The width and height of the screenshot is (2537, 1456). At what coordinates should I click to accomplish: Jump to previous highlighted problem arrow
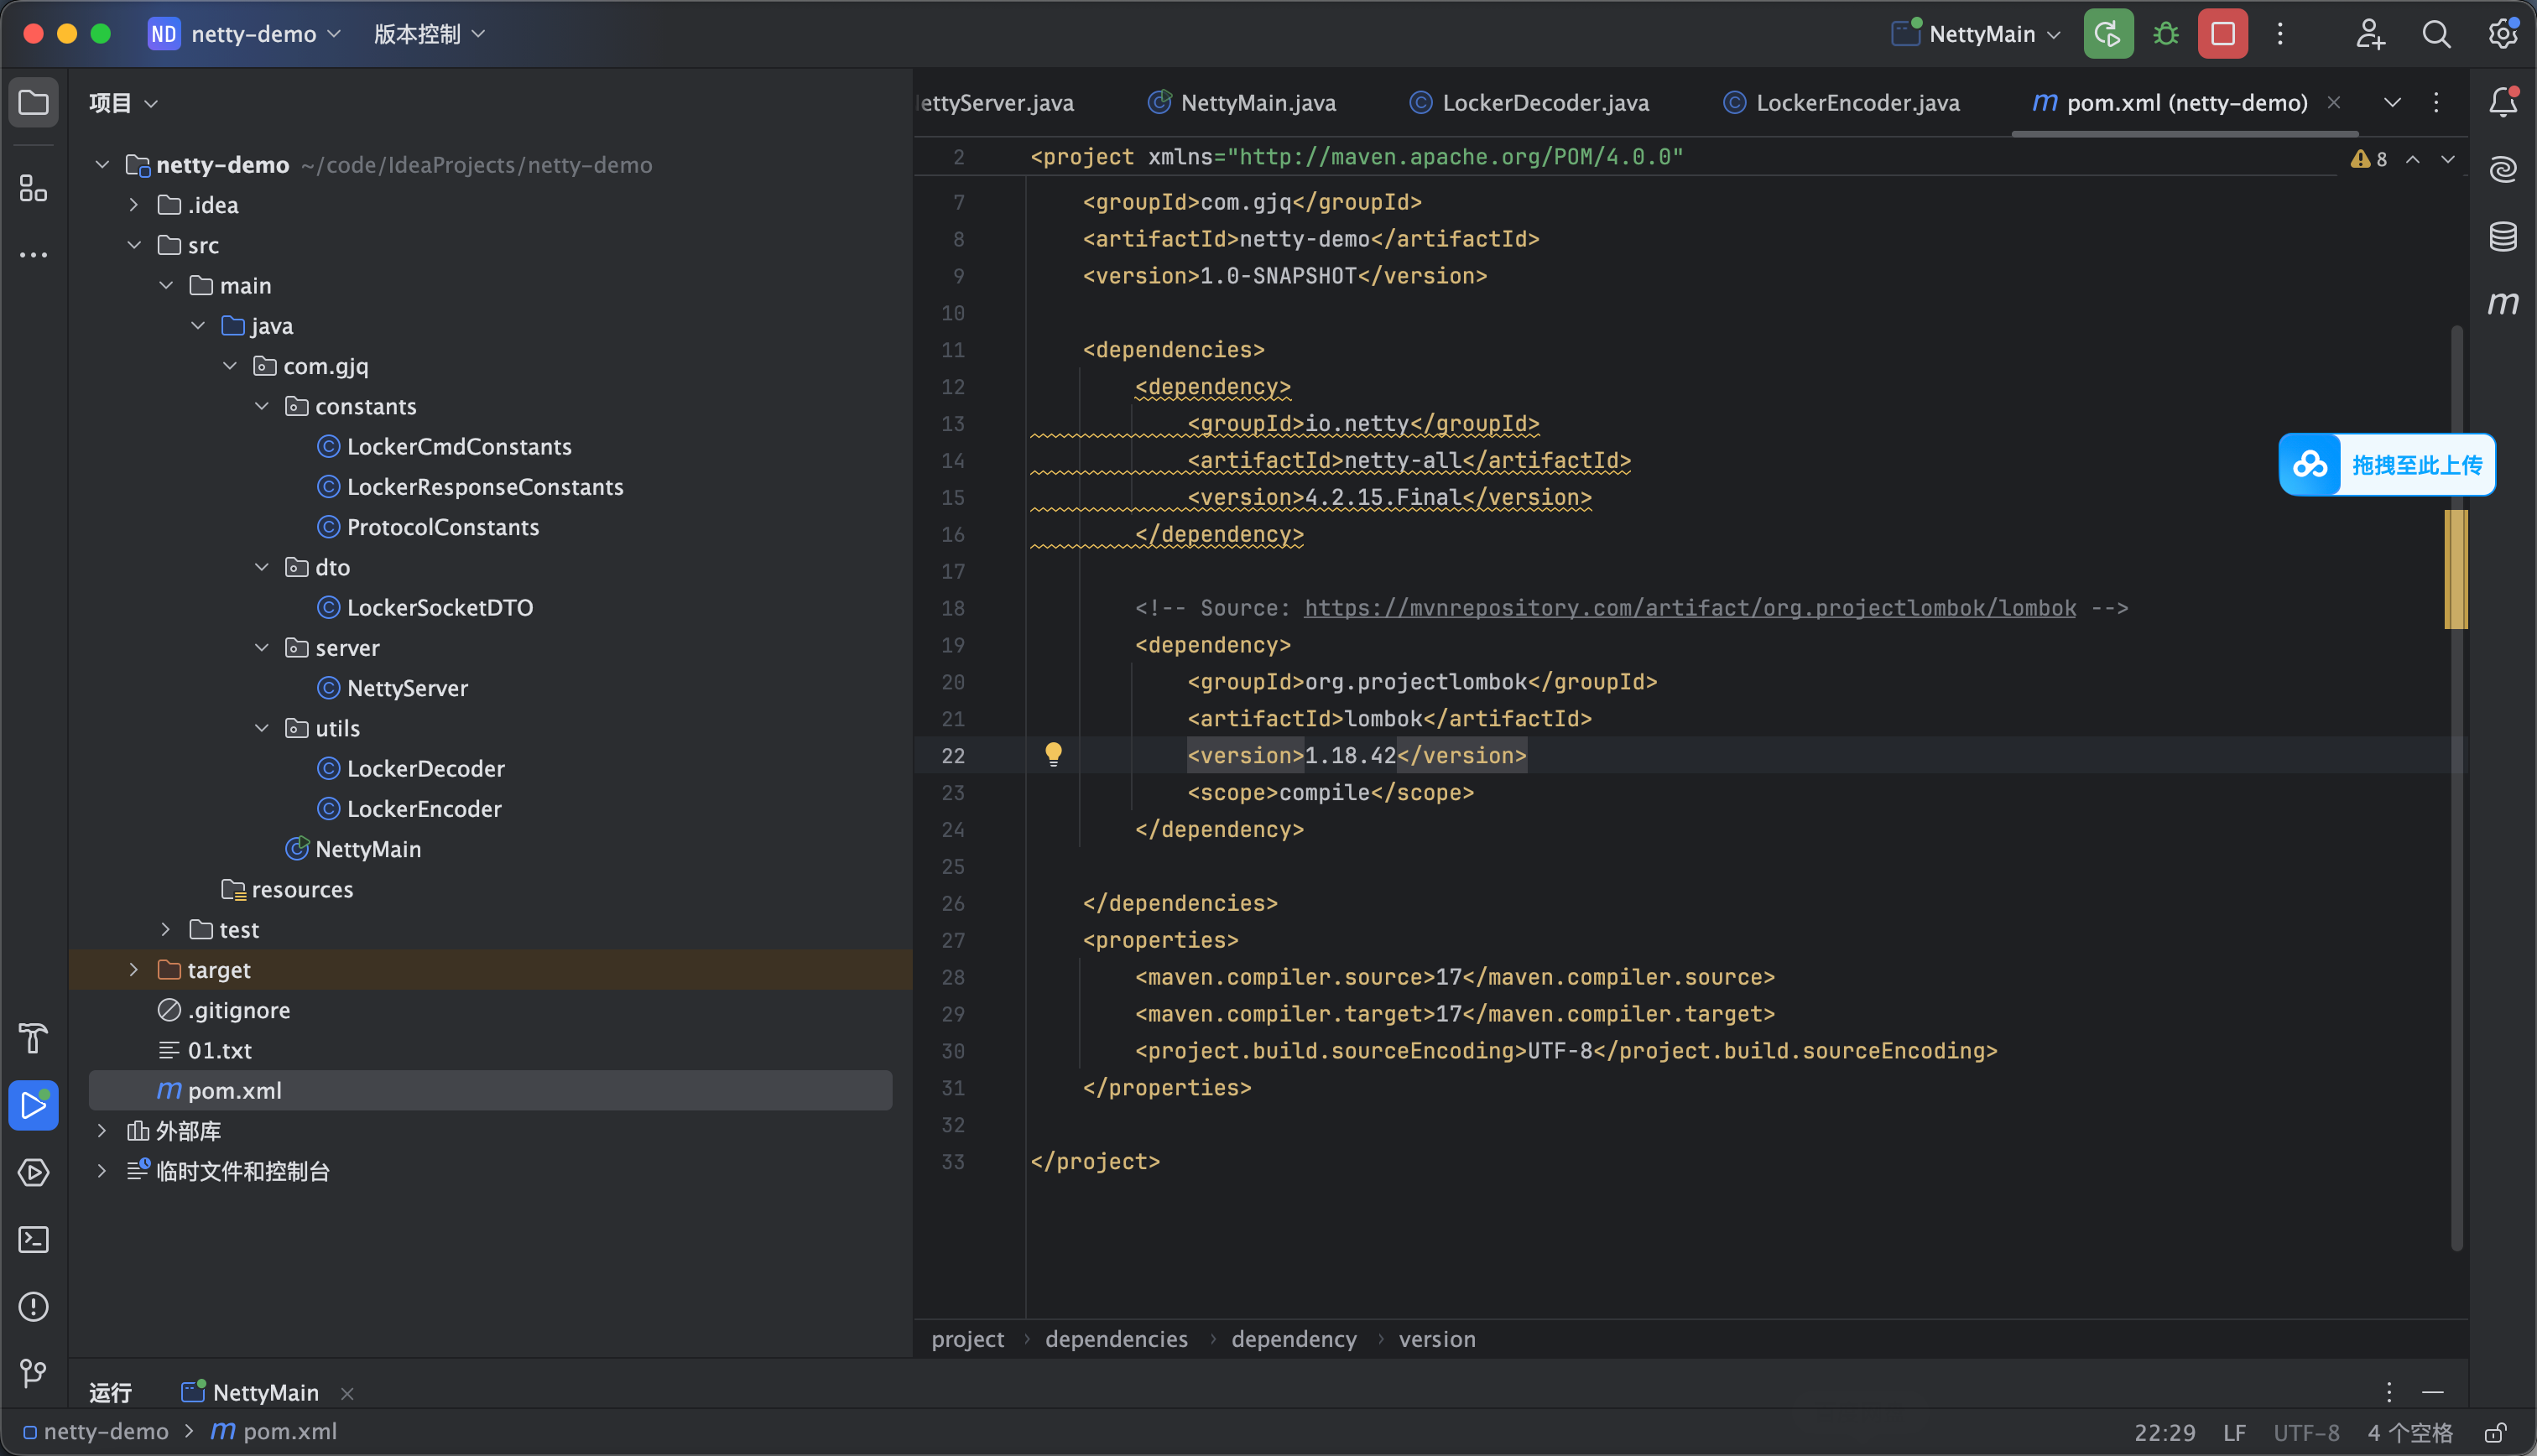point(2413,159)
